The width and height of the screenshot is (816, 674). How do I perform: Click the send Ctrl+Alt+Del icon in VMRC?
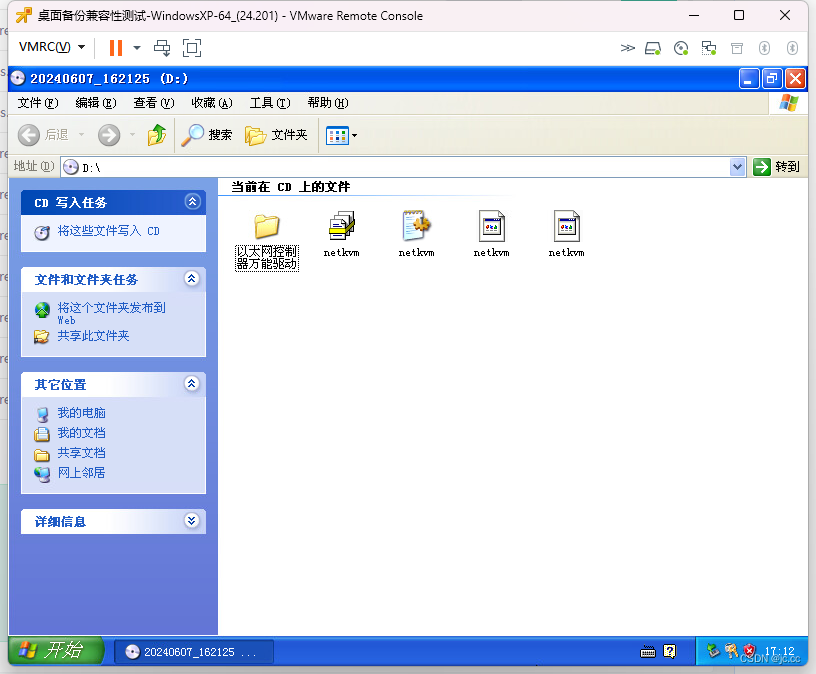coord(162,48)
